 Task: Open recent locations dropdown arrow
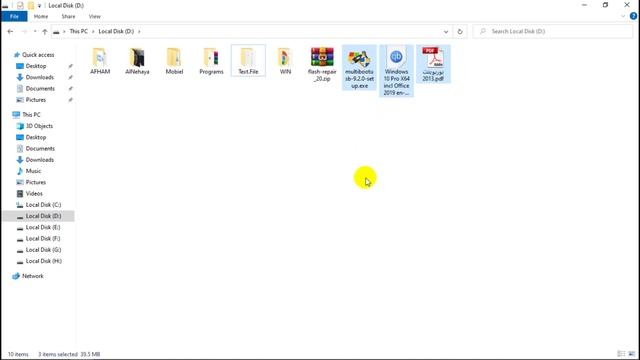(x=35, y=31)
